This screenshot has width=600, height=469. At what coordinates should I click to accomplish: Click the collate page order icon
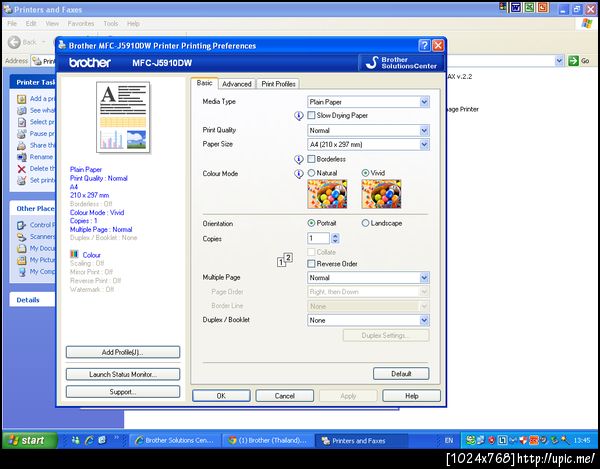click(x=285, y=260)
